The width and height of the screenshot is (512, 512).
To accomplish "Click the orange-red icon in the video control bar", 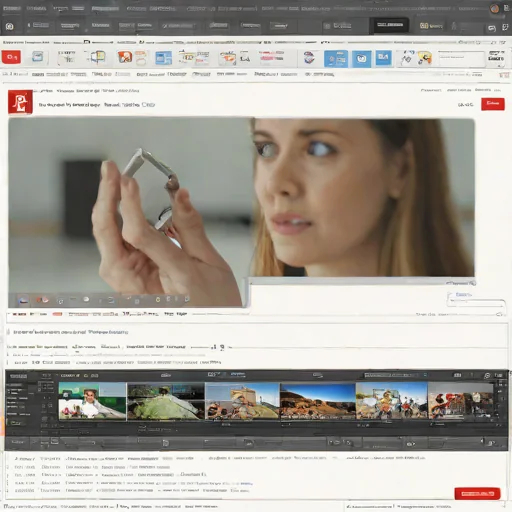I will pyautogui.click(x=43, y=300).
